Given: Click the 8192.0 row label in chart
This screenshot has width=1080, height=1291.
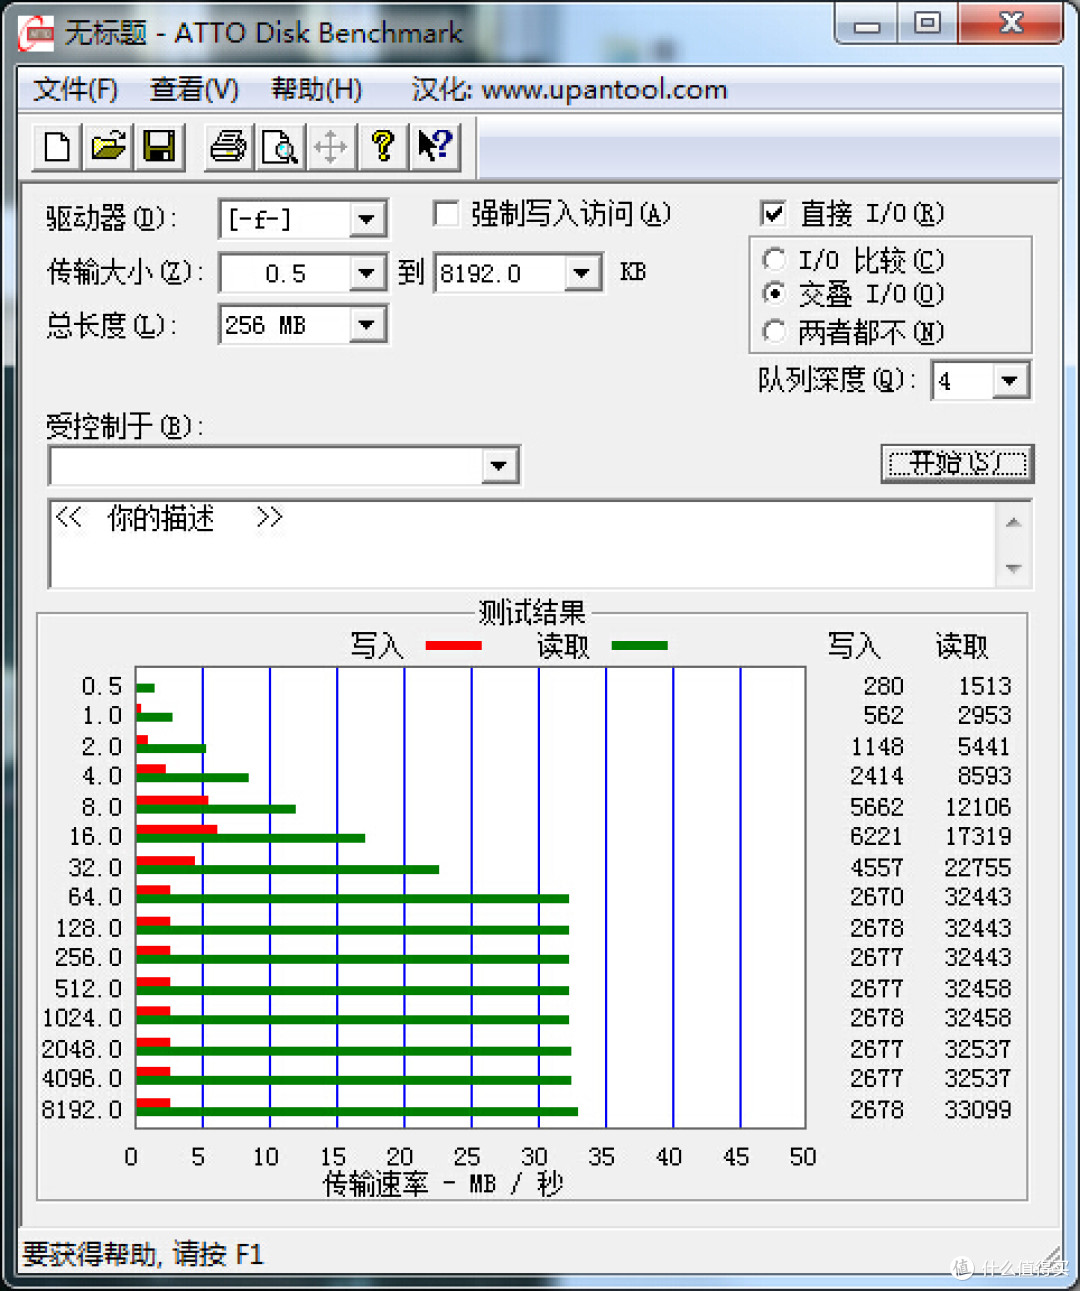Looking at the screenshot, I should click(82, 1110).
